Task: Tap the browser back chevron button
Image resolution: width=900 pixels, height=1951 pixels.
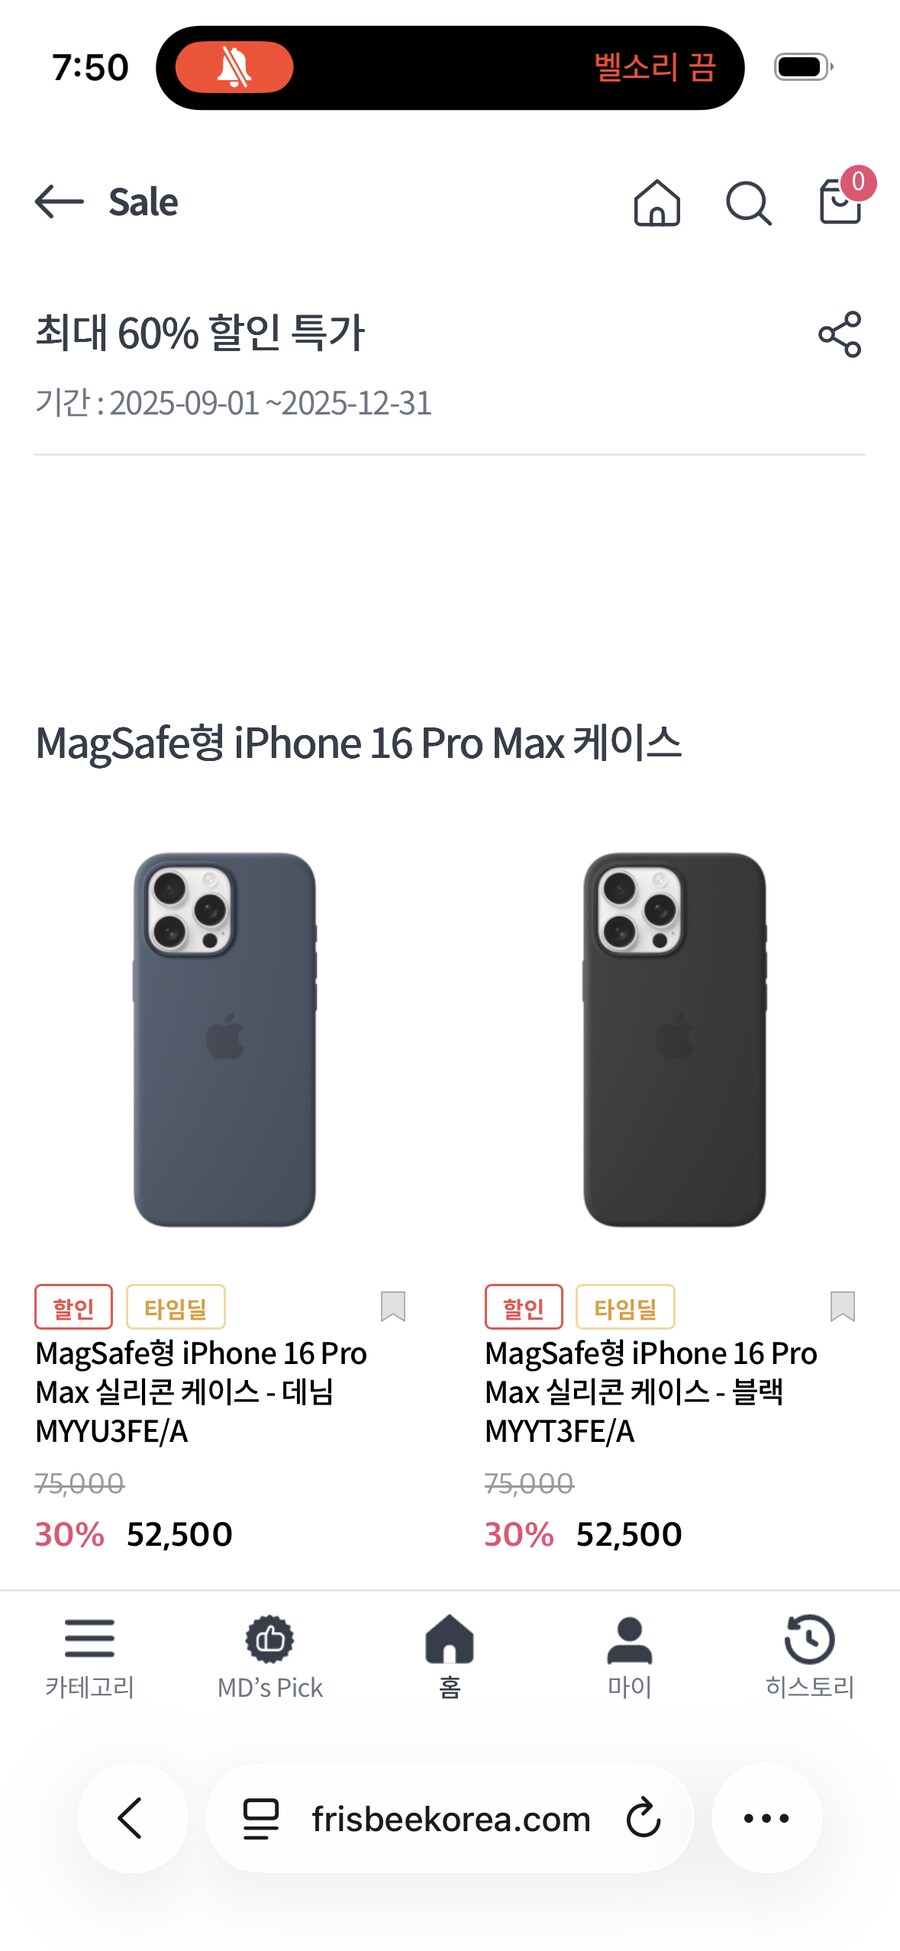Action: tap(132, 1818)
